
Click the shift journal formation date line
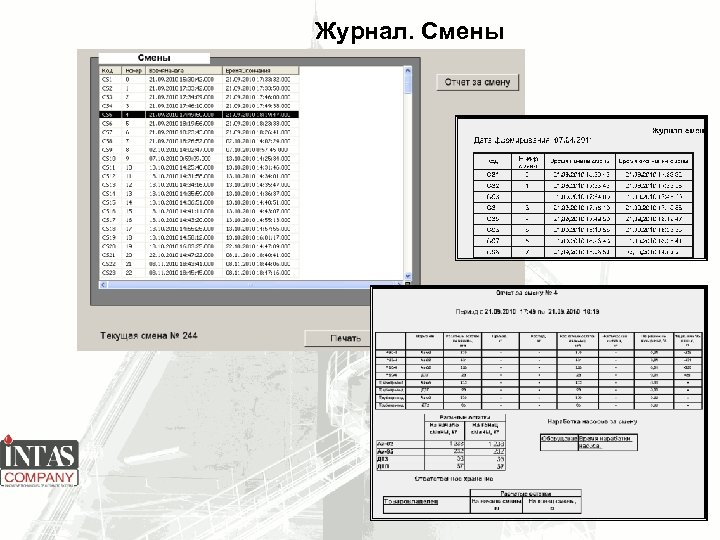tap(533, 140)
